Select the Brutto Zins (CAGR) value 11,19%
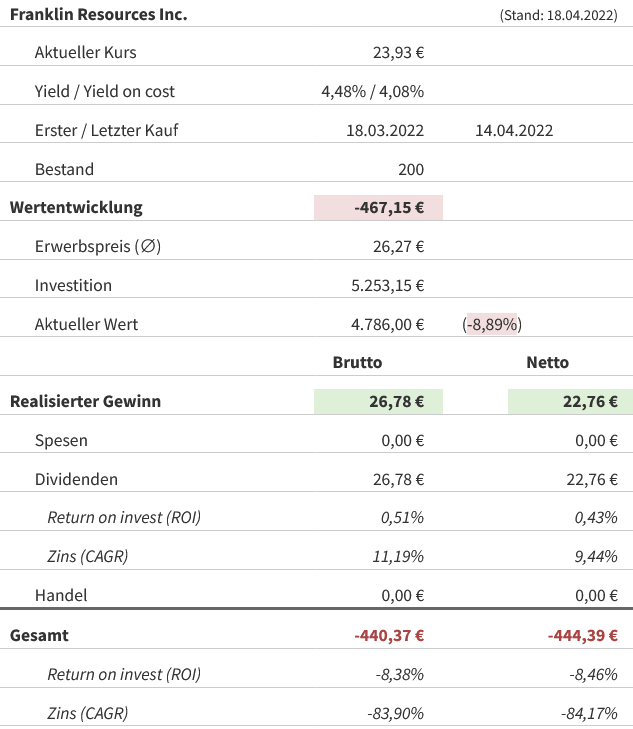The height and width of the screenshot is (729, 633). click(x=399, y=556)
